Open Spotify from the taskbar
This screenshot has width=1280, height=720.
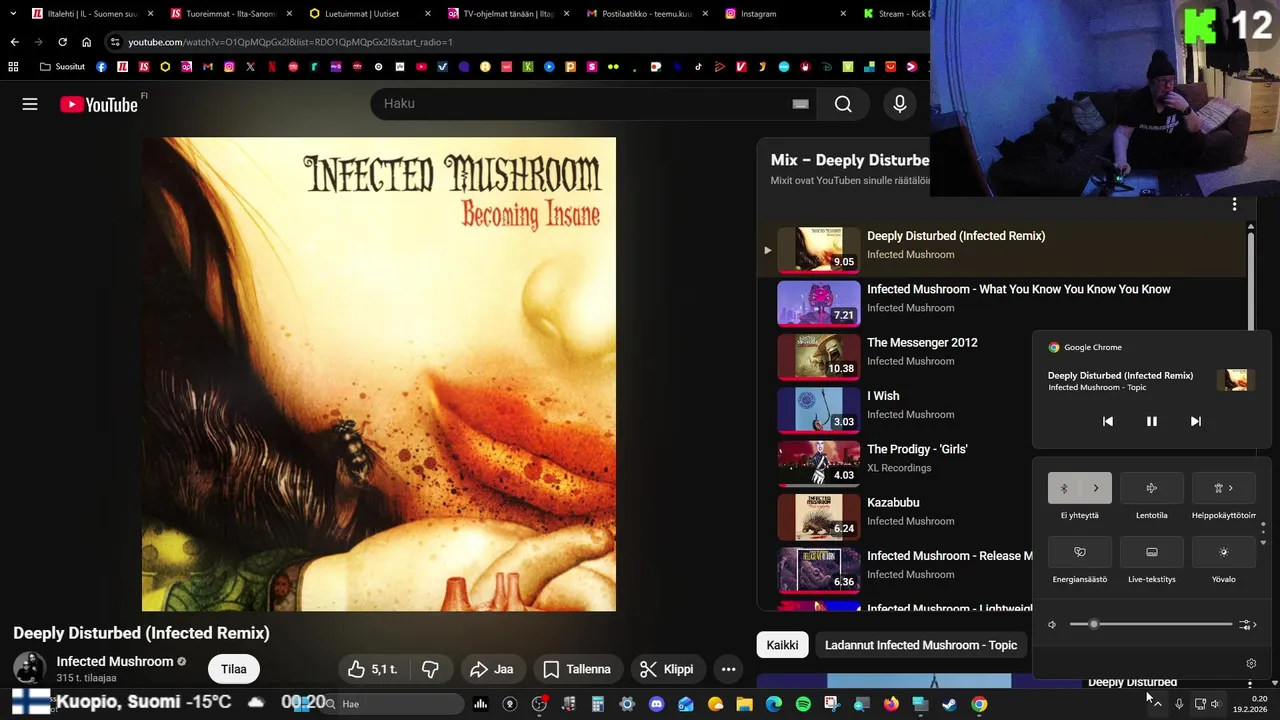pos(803,704)
